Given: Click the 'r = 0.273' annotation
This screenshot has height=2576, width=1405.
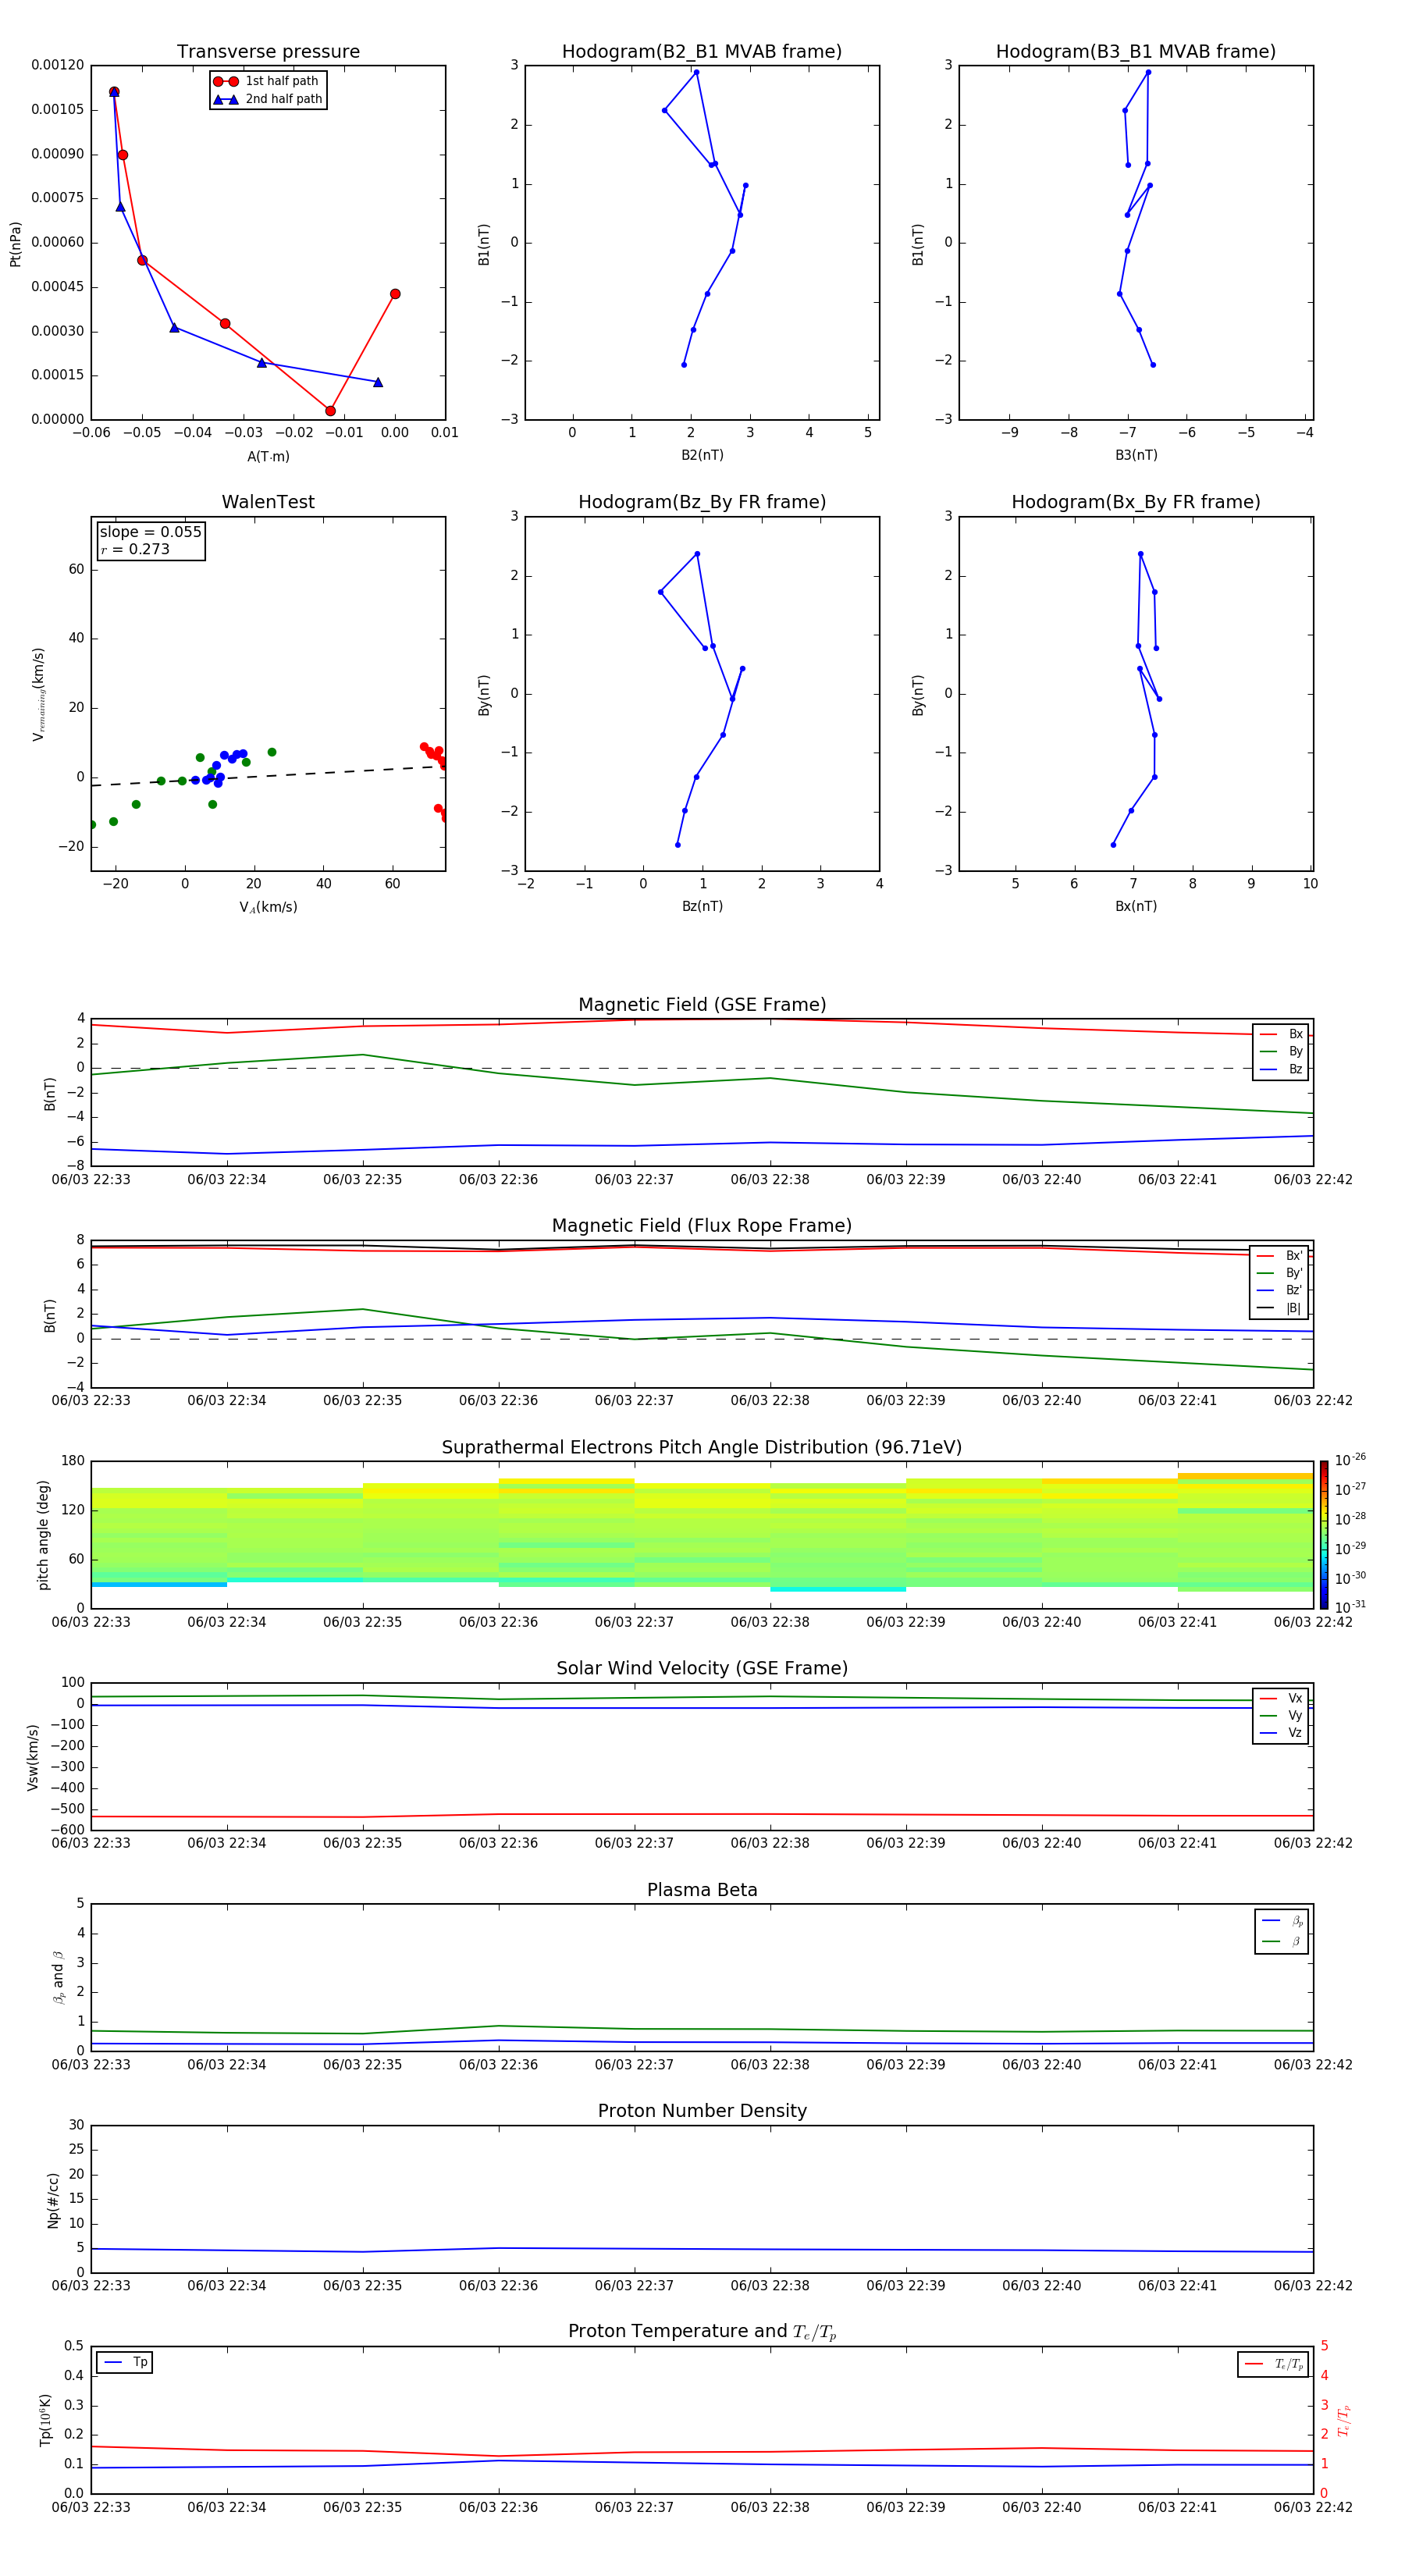Looking at the screenshot, I should pyautogui.click(x=135, y=549).
